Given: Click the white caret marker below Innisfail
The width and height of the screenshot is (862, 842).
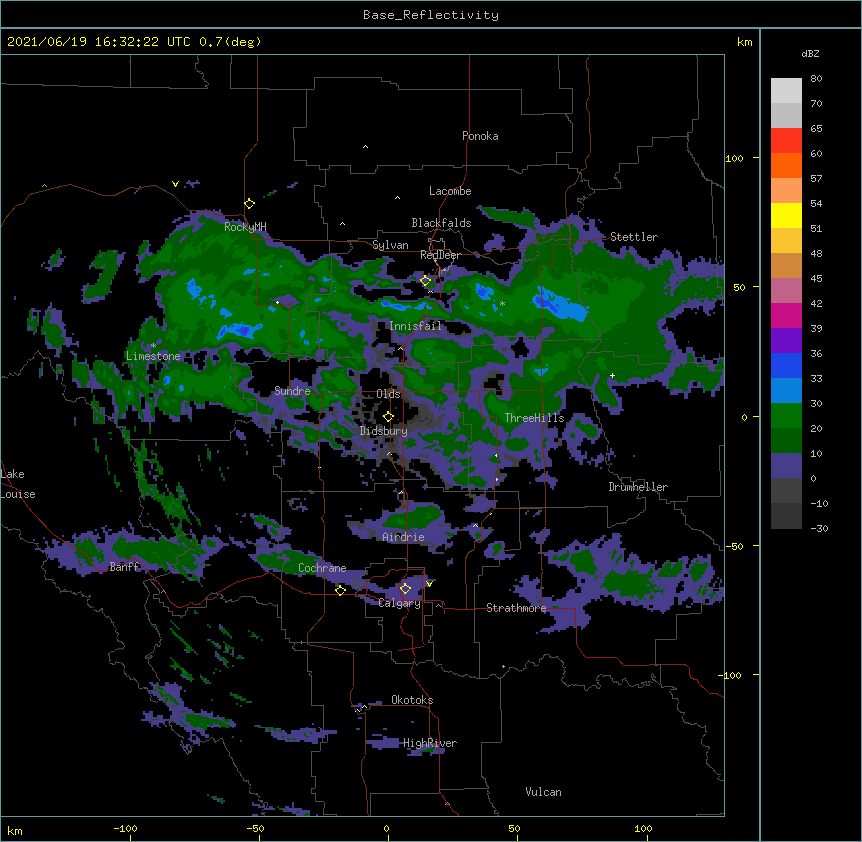Looking at the screenshot, I should pyautogui.click(x=401, y=348).
